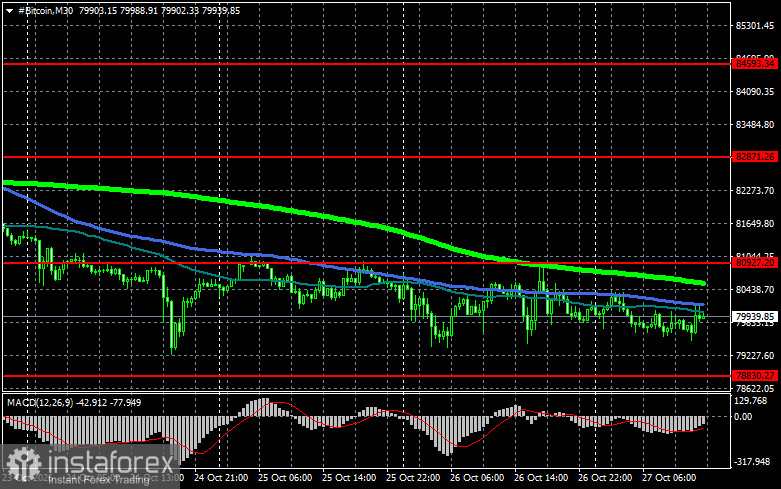Click the MACD 129.768 scale value

pyautogui.click(x=751, y=401)
